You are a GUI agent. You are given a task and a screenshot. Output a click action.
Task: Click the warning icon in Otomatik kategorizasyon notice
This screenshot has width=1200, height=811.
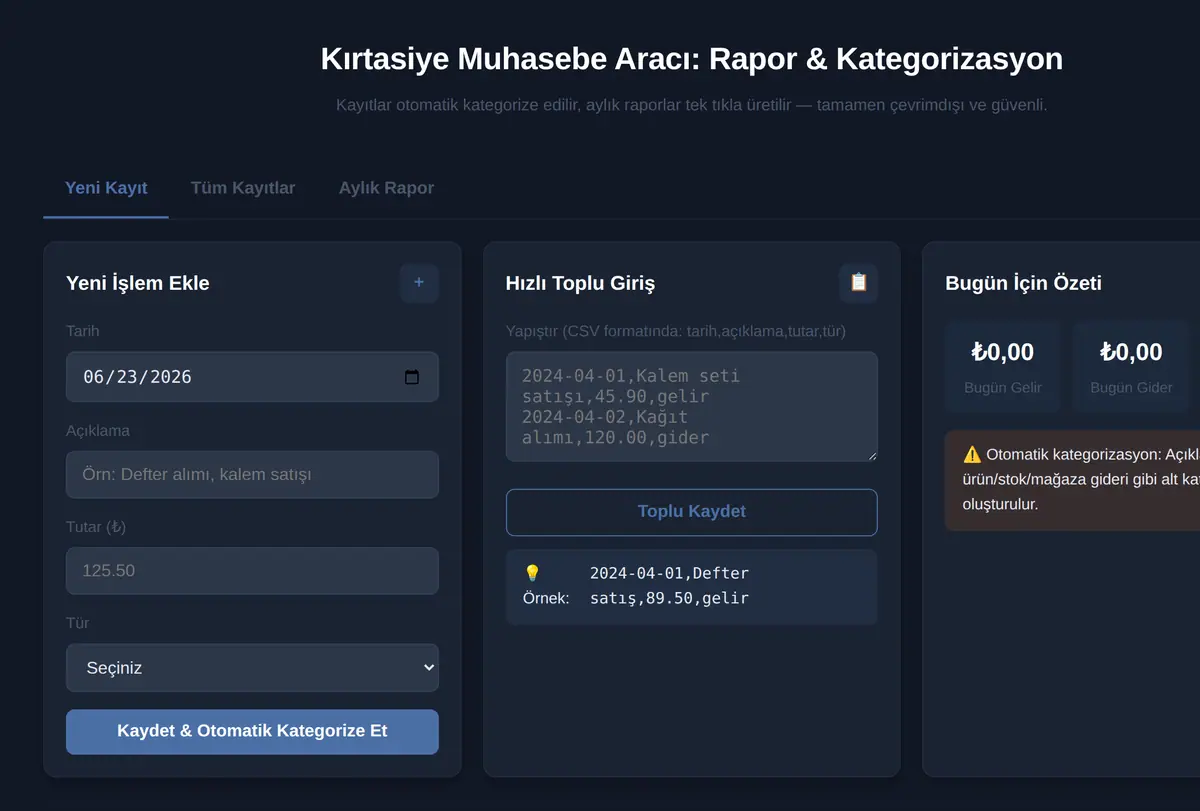972,454
